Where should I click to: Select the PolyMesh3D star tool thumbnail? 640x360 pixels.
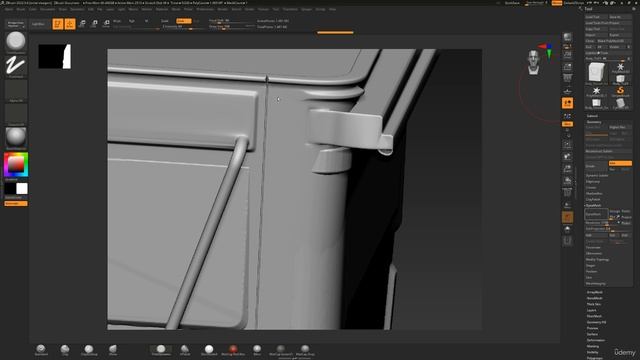click(620, 67)
